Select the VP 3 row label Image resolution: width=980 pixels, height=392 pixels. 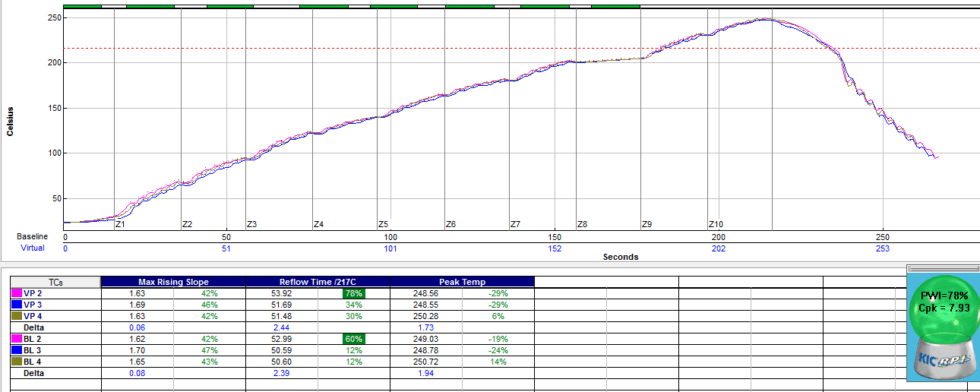point(32,304)
